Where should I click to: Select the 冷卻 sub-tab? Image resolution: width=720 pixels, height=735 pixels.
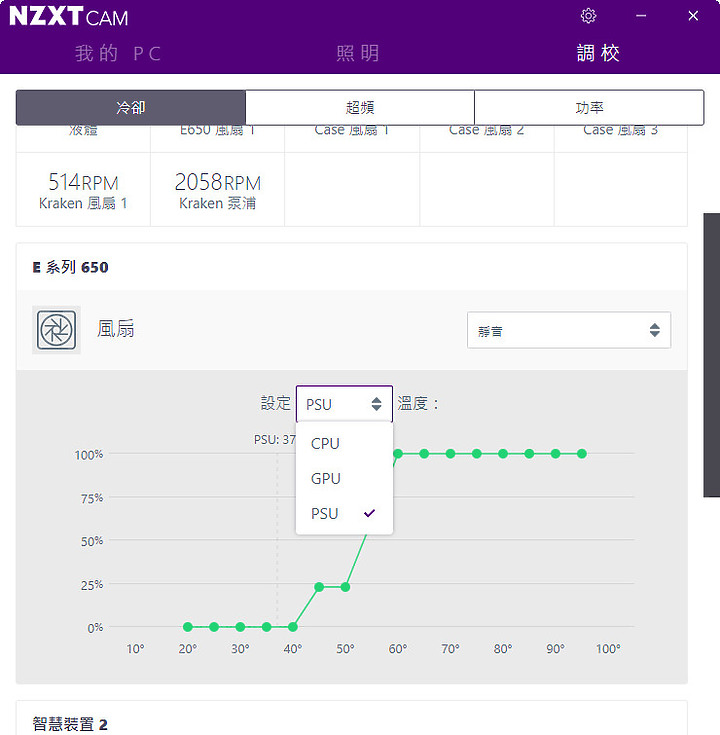pyautogui.click(x=131, y=107)
